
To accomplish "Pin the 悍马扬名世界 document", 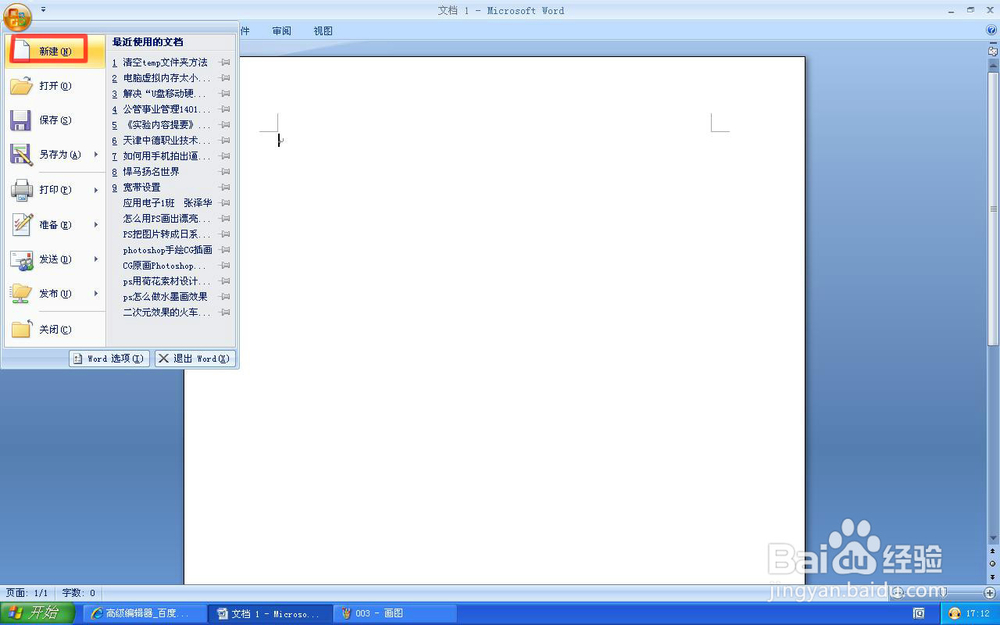I will click(224, 172).
